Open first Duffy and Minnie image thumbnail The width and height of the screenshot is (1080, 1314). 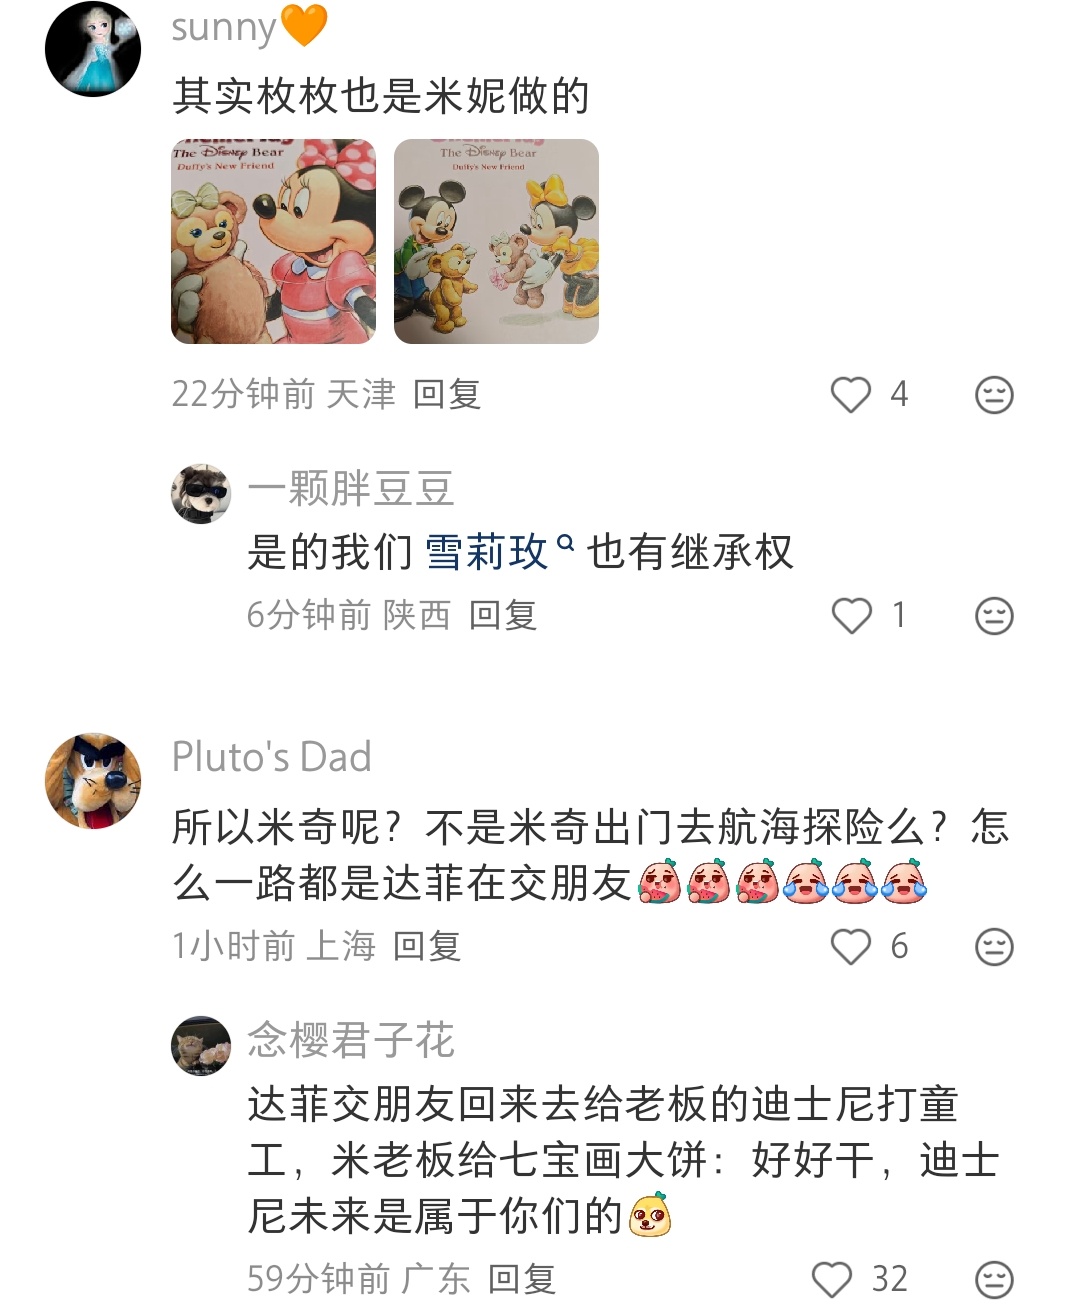pos(273,241)
